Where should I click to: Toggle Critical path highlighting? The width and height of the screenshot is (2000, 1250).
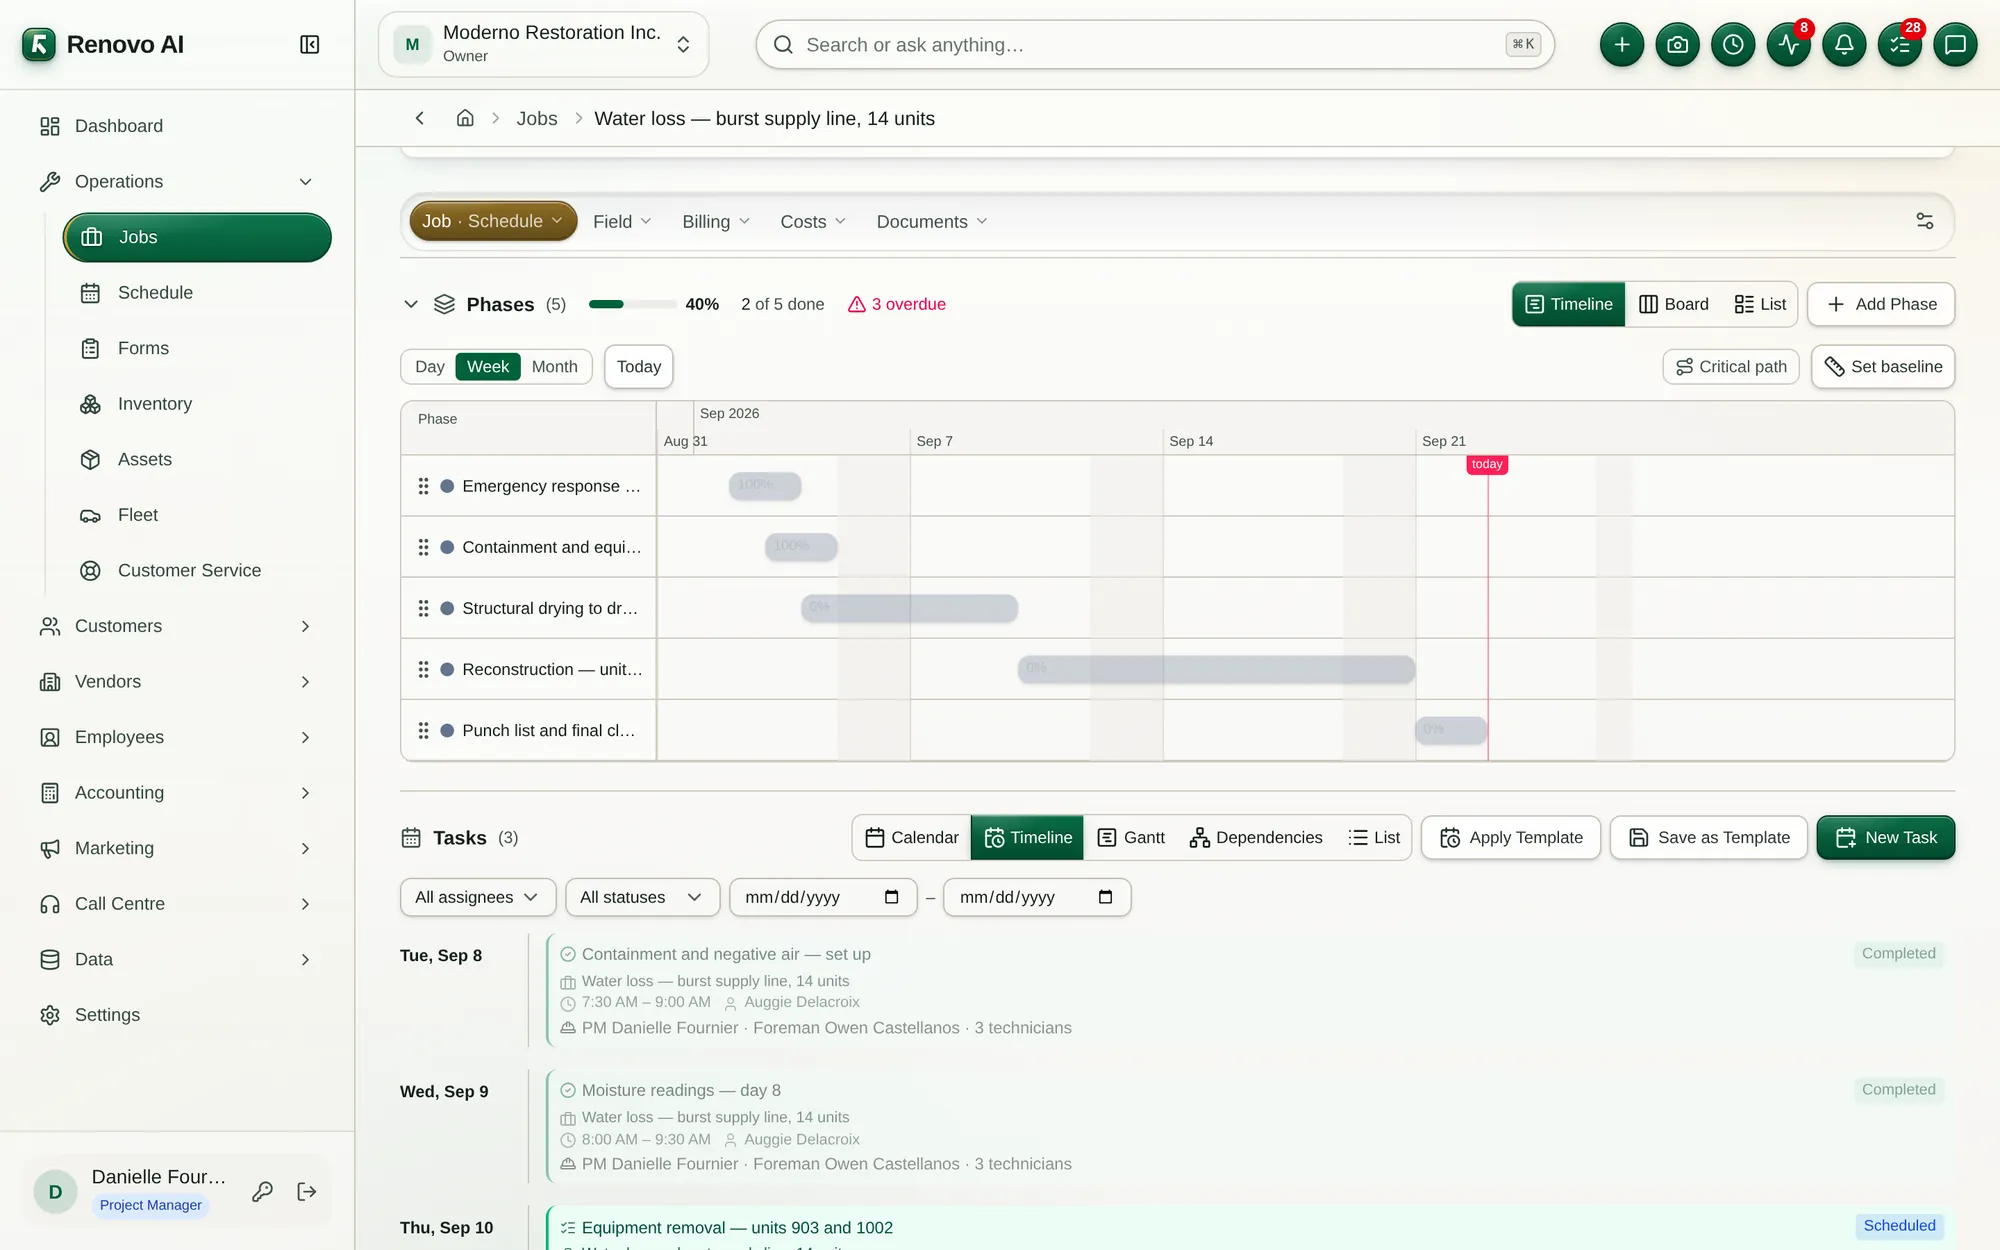pyautogui.click(x=1731, y=367)
